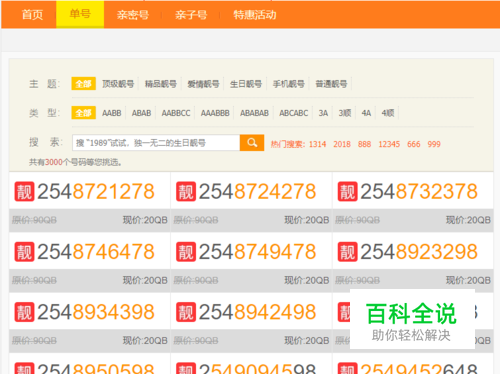The image size is (500, 374).
Task: Click the search input field for numbers
Action: [156, 143]
